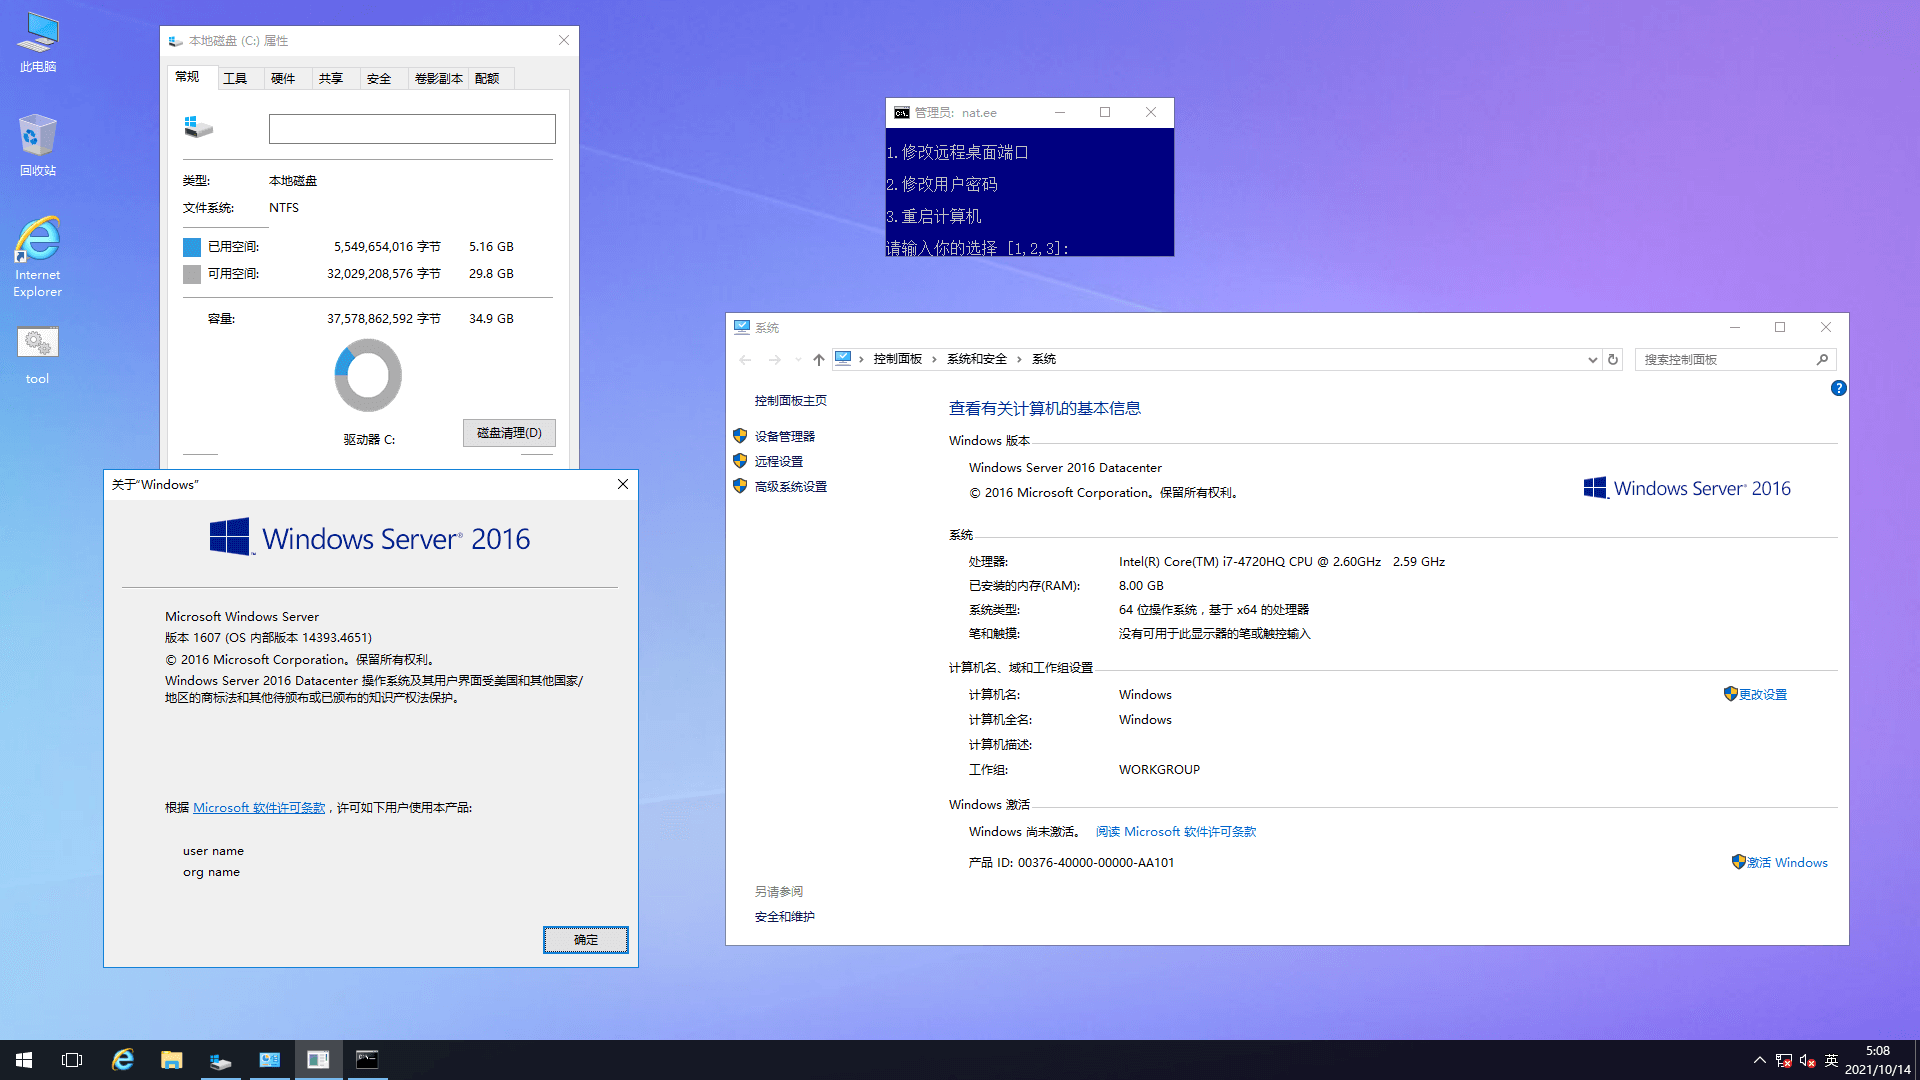1920x1080 pixels.
Task: Open recent locations dropdown in System window
Action: click(798, 359)
